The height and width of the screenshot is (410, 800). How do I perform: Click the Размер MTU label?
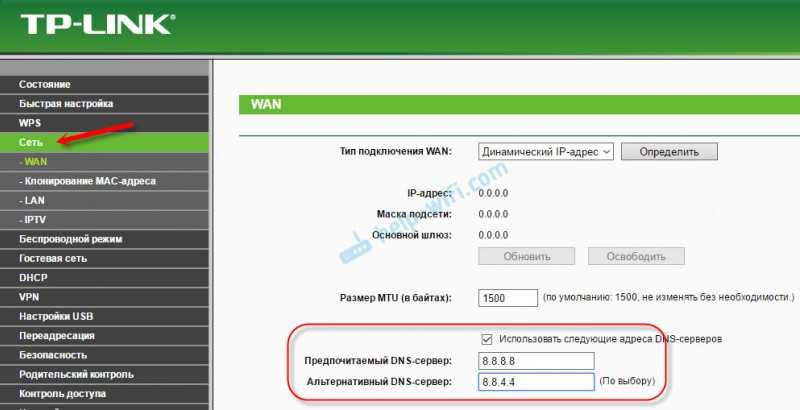pyautogui.click(x=395, y=298)
